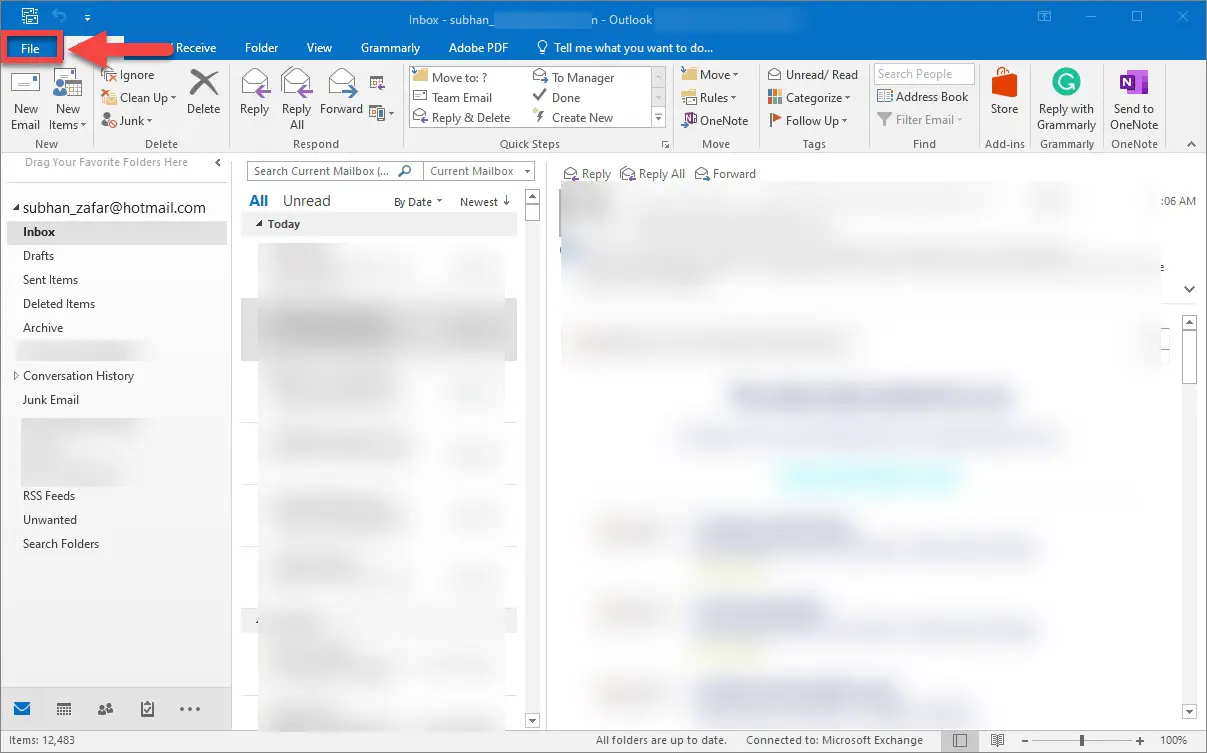Toggle the Newest sort order

tap(485, 202)
